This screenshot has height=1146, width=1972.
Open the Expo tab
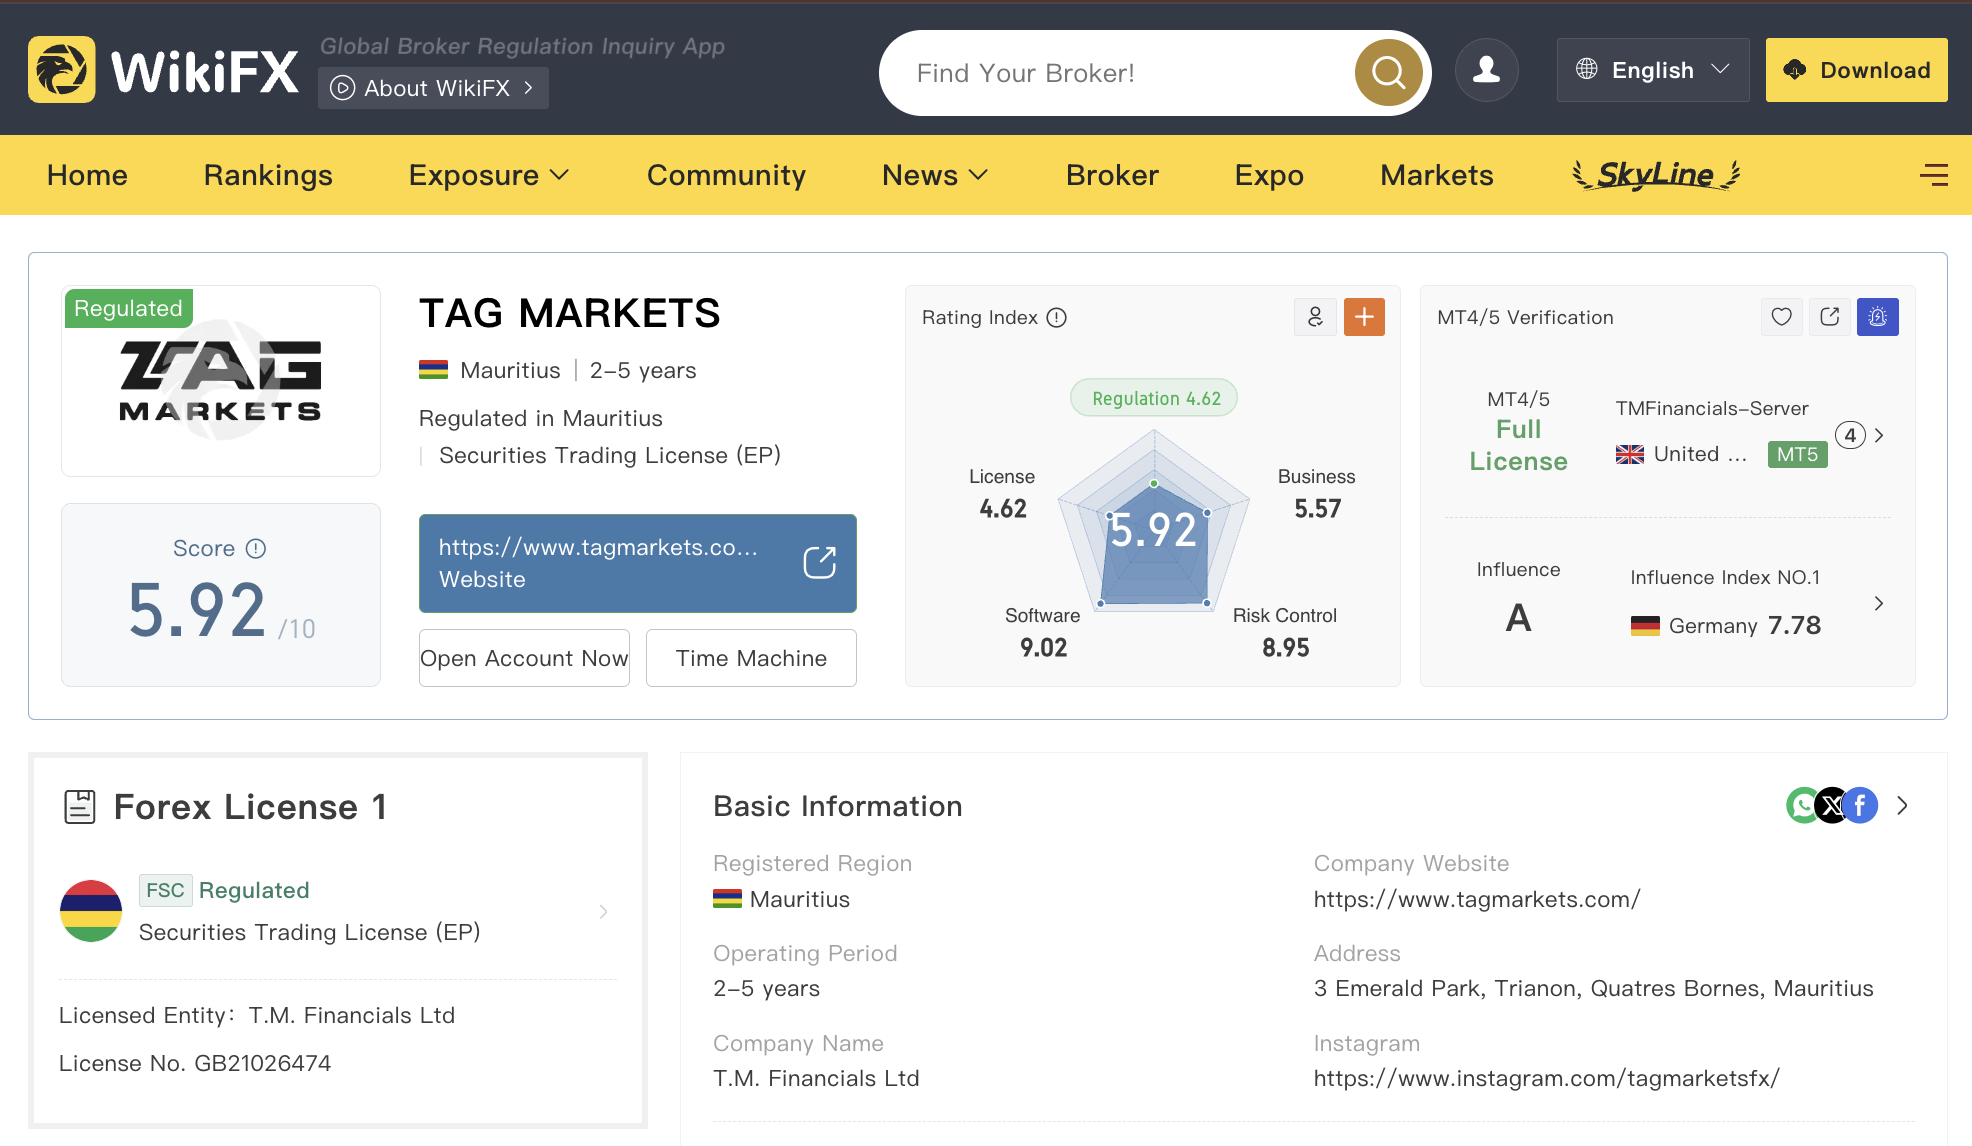(1269, 175)
